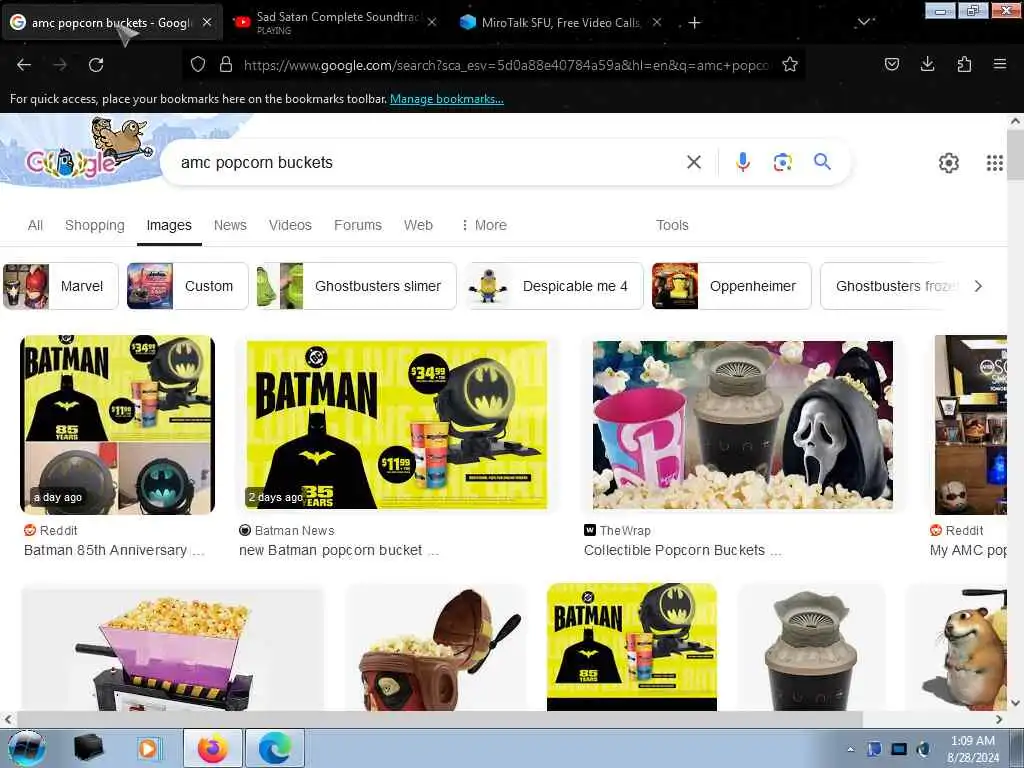Screen dimensions: 1024x768
Task: Expand the list all tabs chevron
Action: [864, 22]
